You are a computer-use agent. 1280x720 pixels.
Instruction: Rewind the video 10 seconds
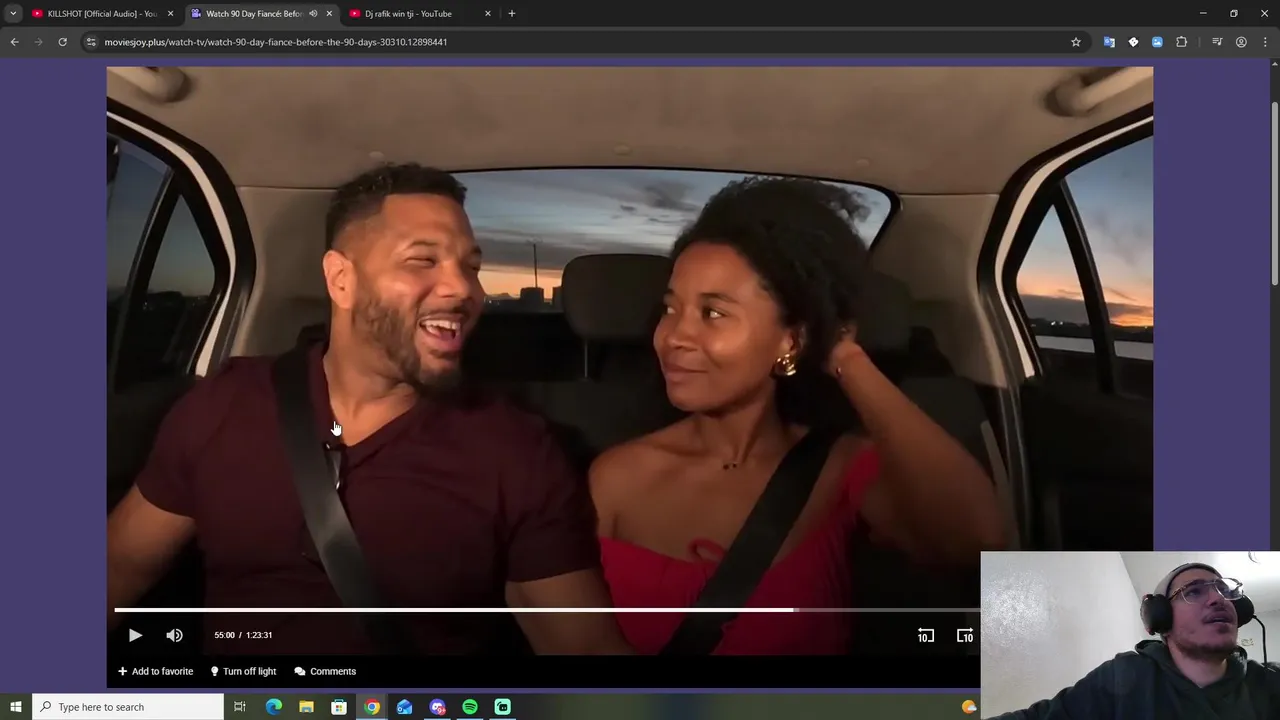(926, 635)
